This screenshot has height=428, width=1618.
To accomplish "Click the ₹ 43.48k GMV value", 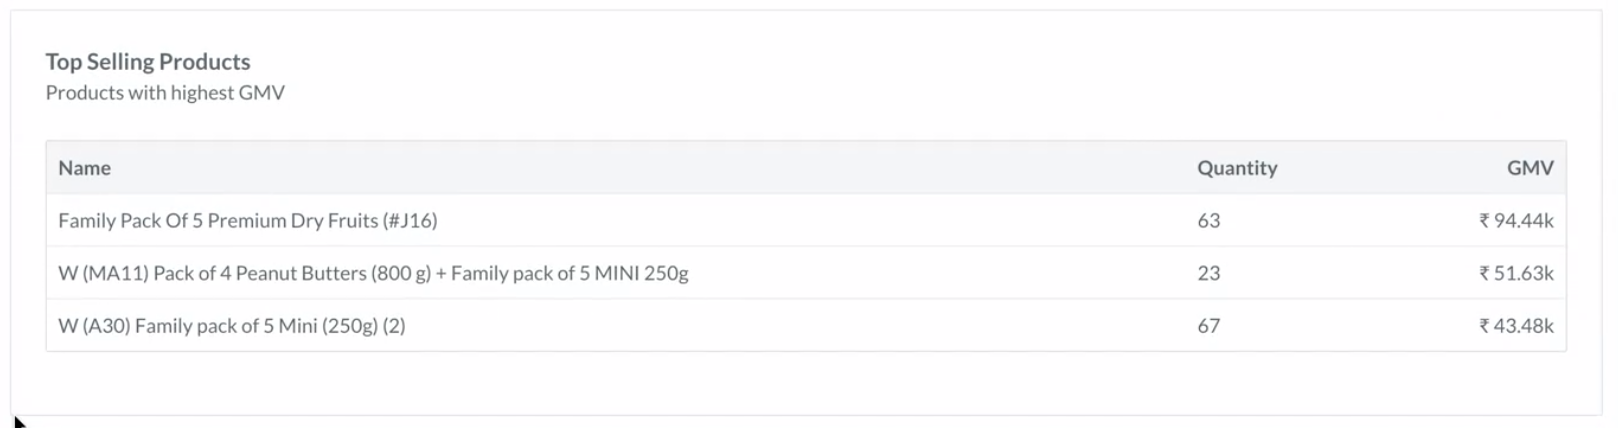I will point(1516,325).
